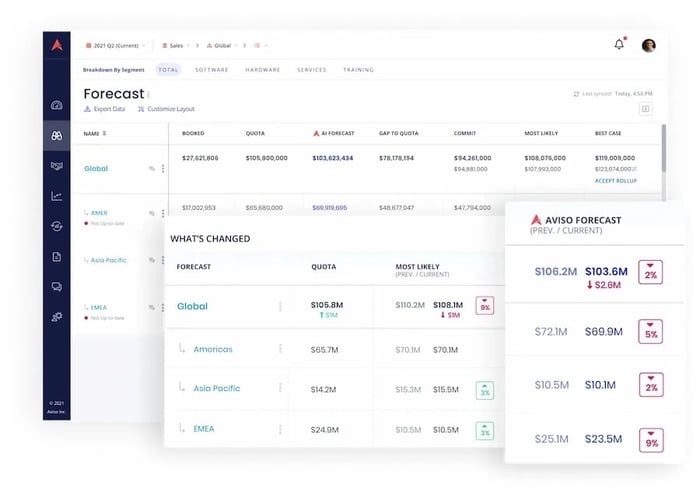Image resolution: width=700 pixels, height=493 pixels.
Task: Click the link icon in EMEA forecast row
Action: [x=152, y=307]
